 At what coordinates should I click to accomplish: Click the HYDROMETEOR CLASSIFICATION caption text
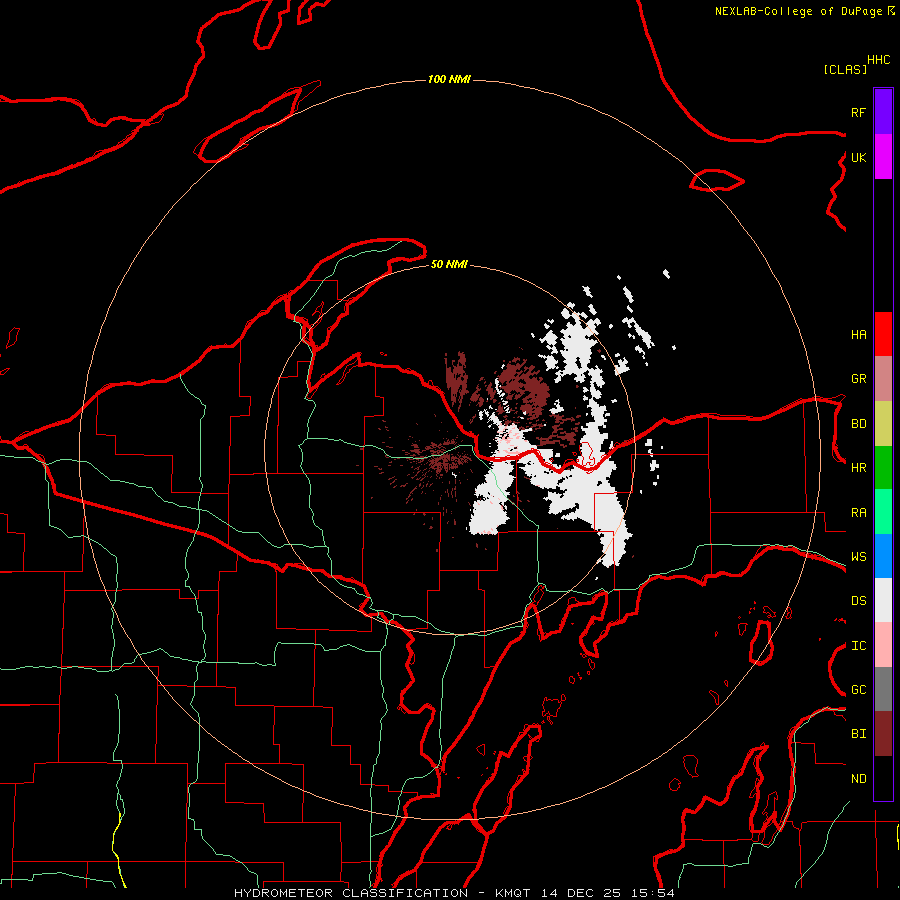[351, 893]
